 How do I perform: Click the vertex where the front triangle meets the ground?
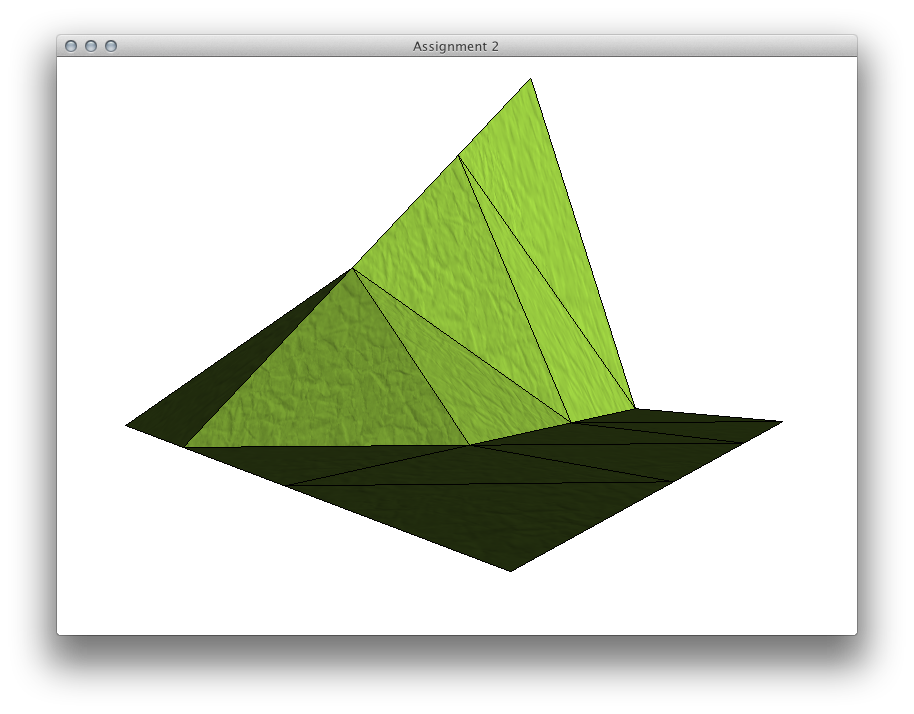coord(469,445)
